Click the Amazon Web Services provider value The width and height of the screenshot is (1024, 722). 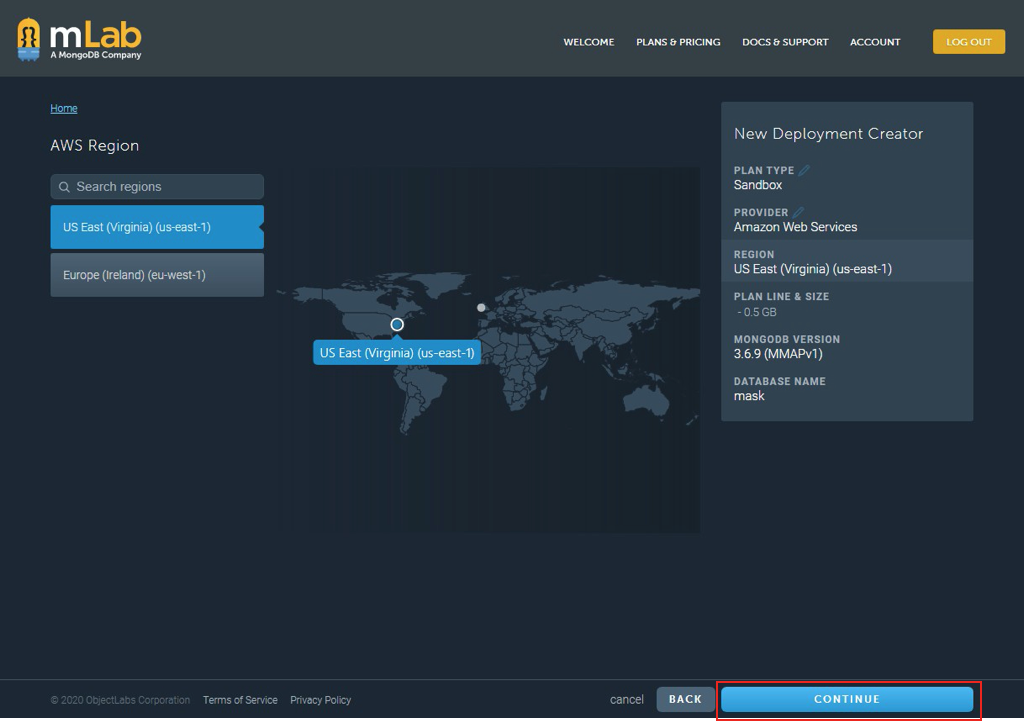pyautogui.click(x=795, y=227)
